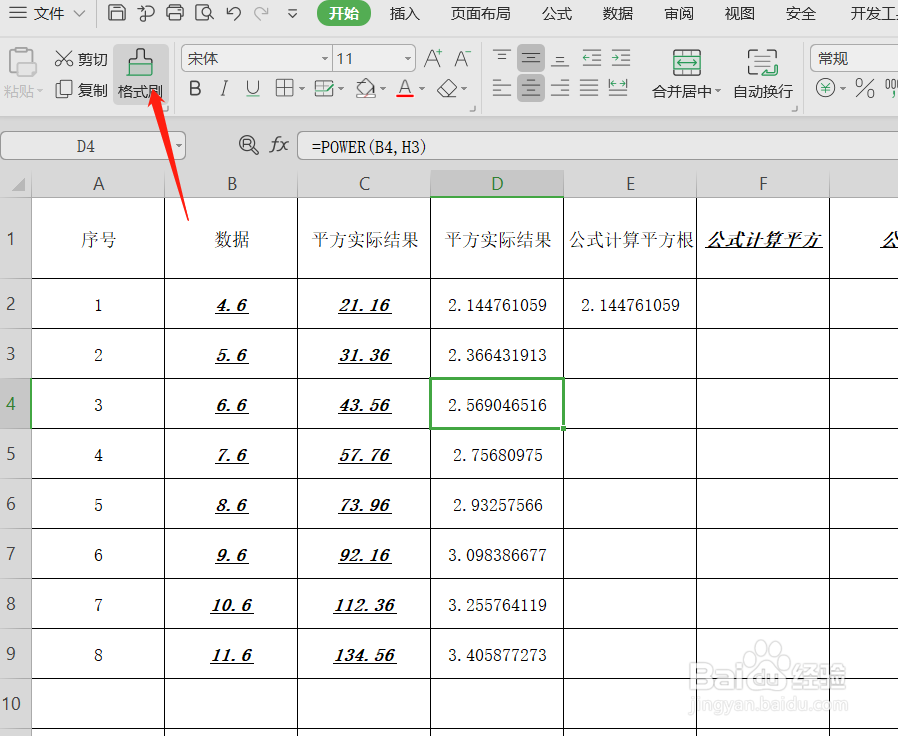Toggle Italic formatting

(x=224, y=89)
